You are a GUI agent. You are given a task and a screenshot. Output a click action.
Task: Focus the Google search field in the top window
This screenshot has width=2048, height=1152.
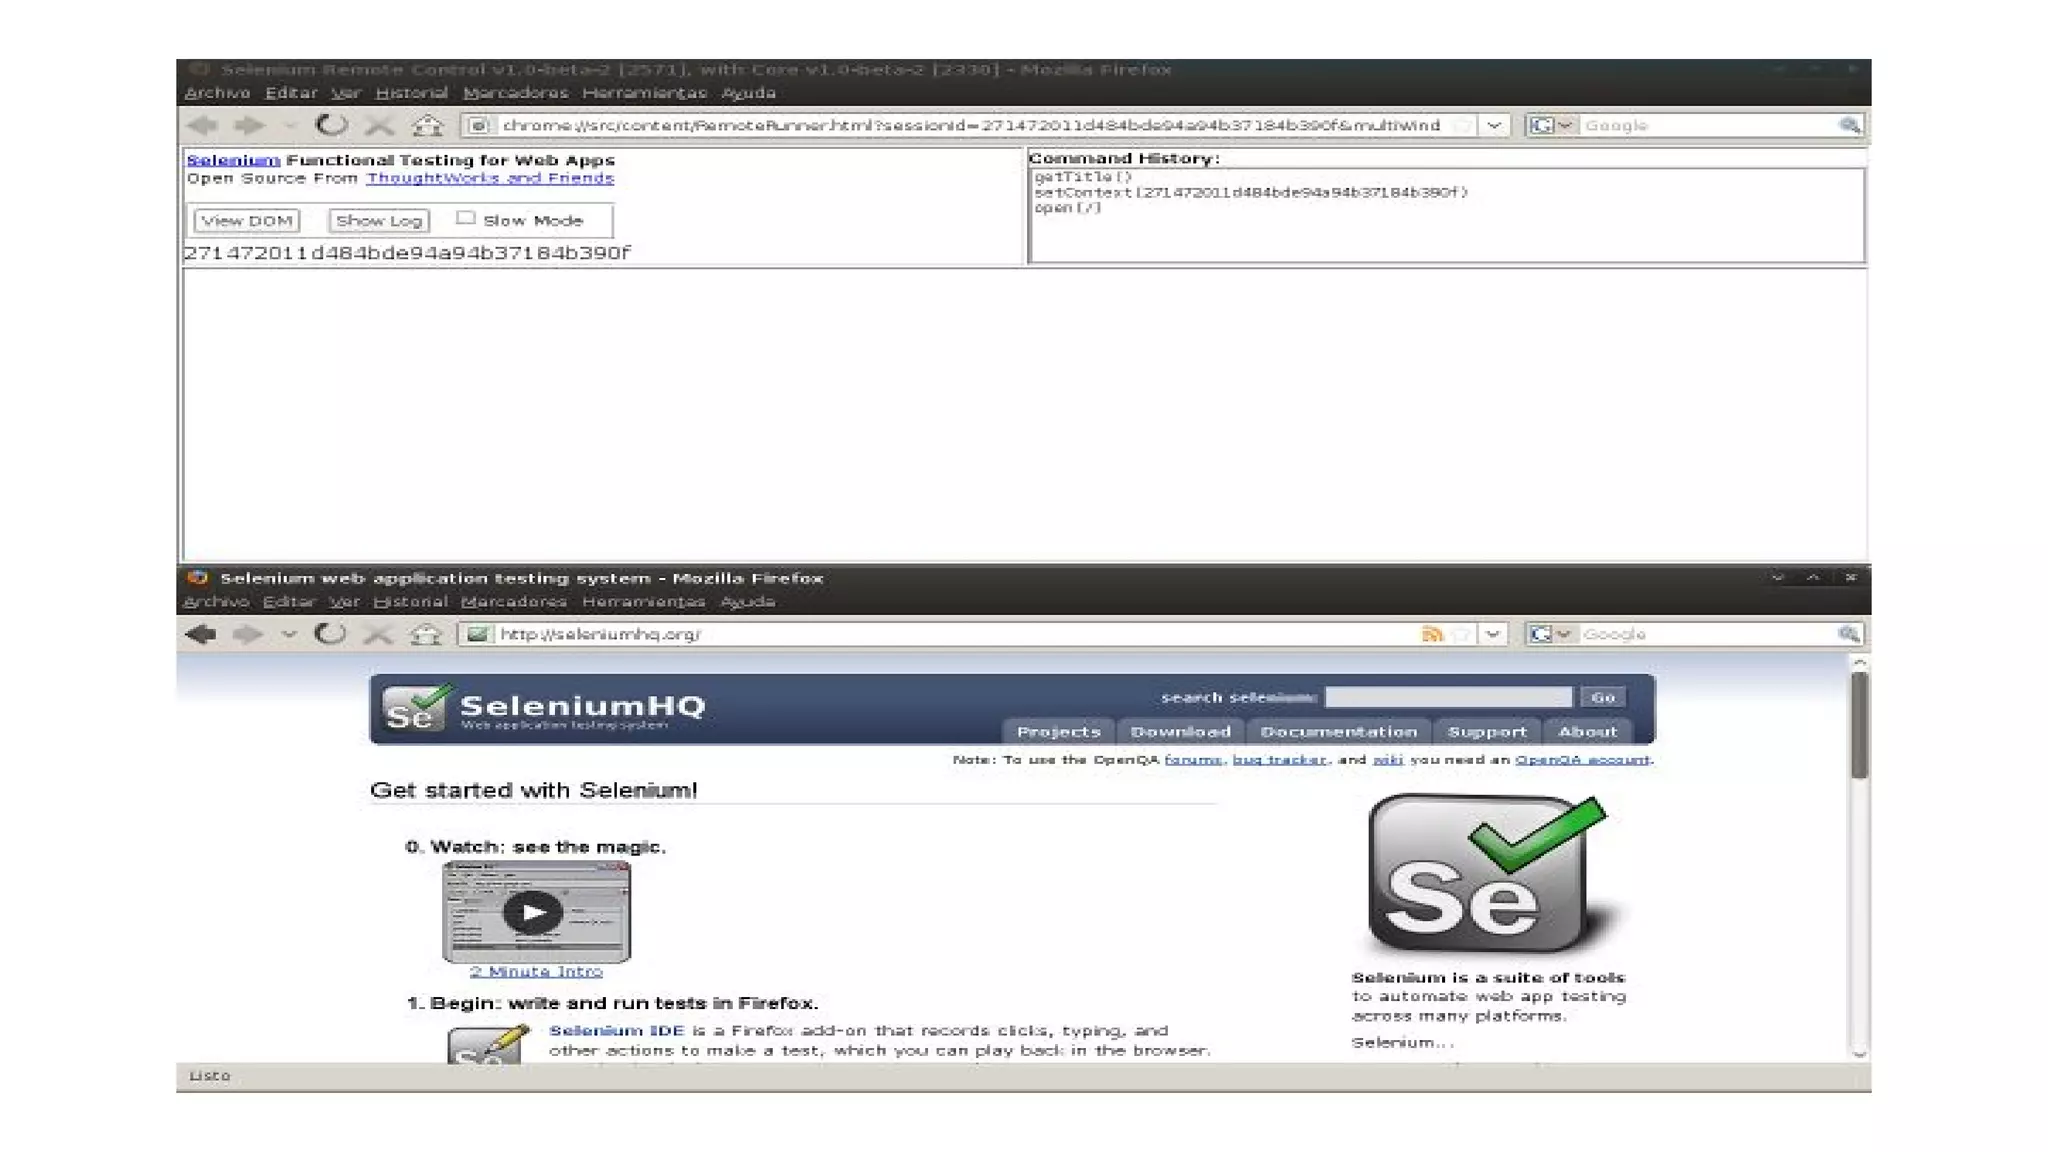click(x=1708, y=125)
